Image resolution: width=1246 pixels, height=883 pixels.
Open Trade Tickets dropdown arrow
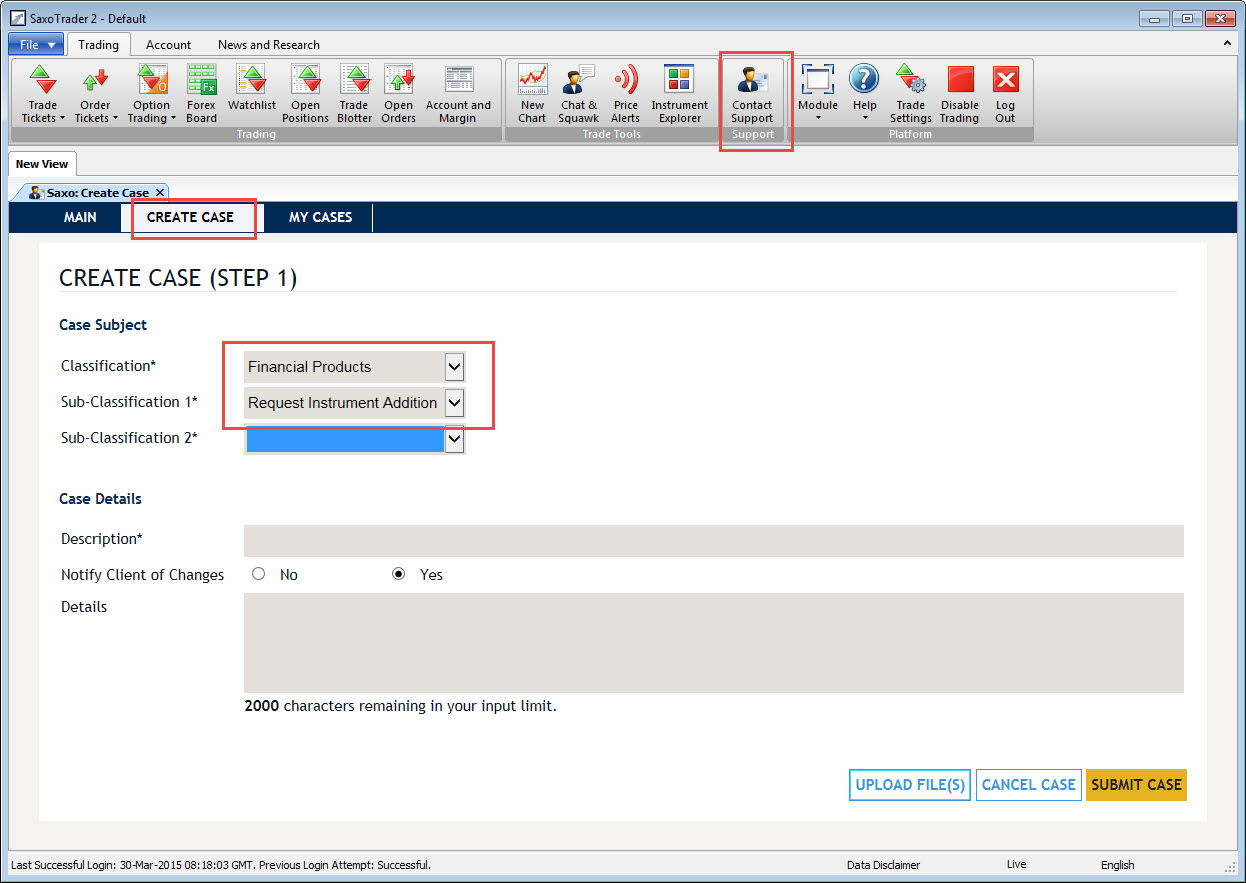pos(62,118)
